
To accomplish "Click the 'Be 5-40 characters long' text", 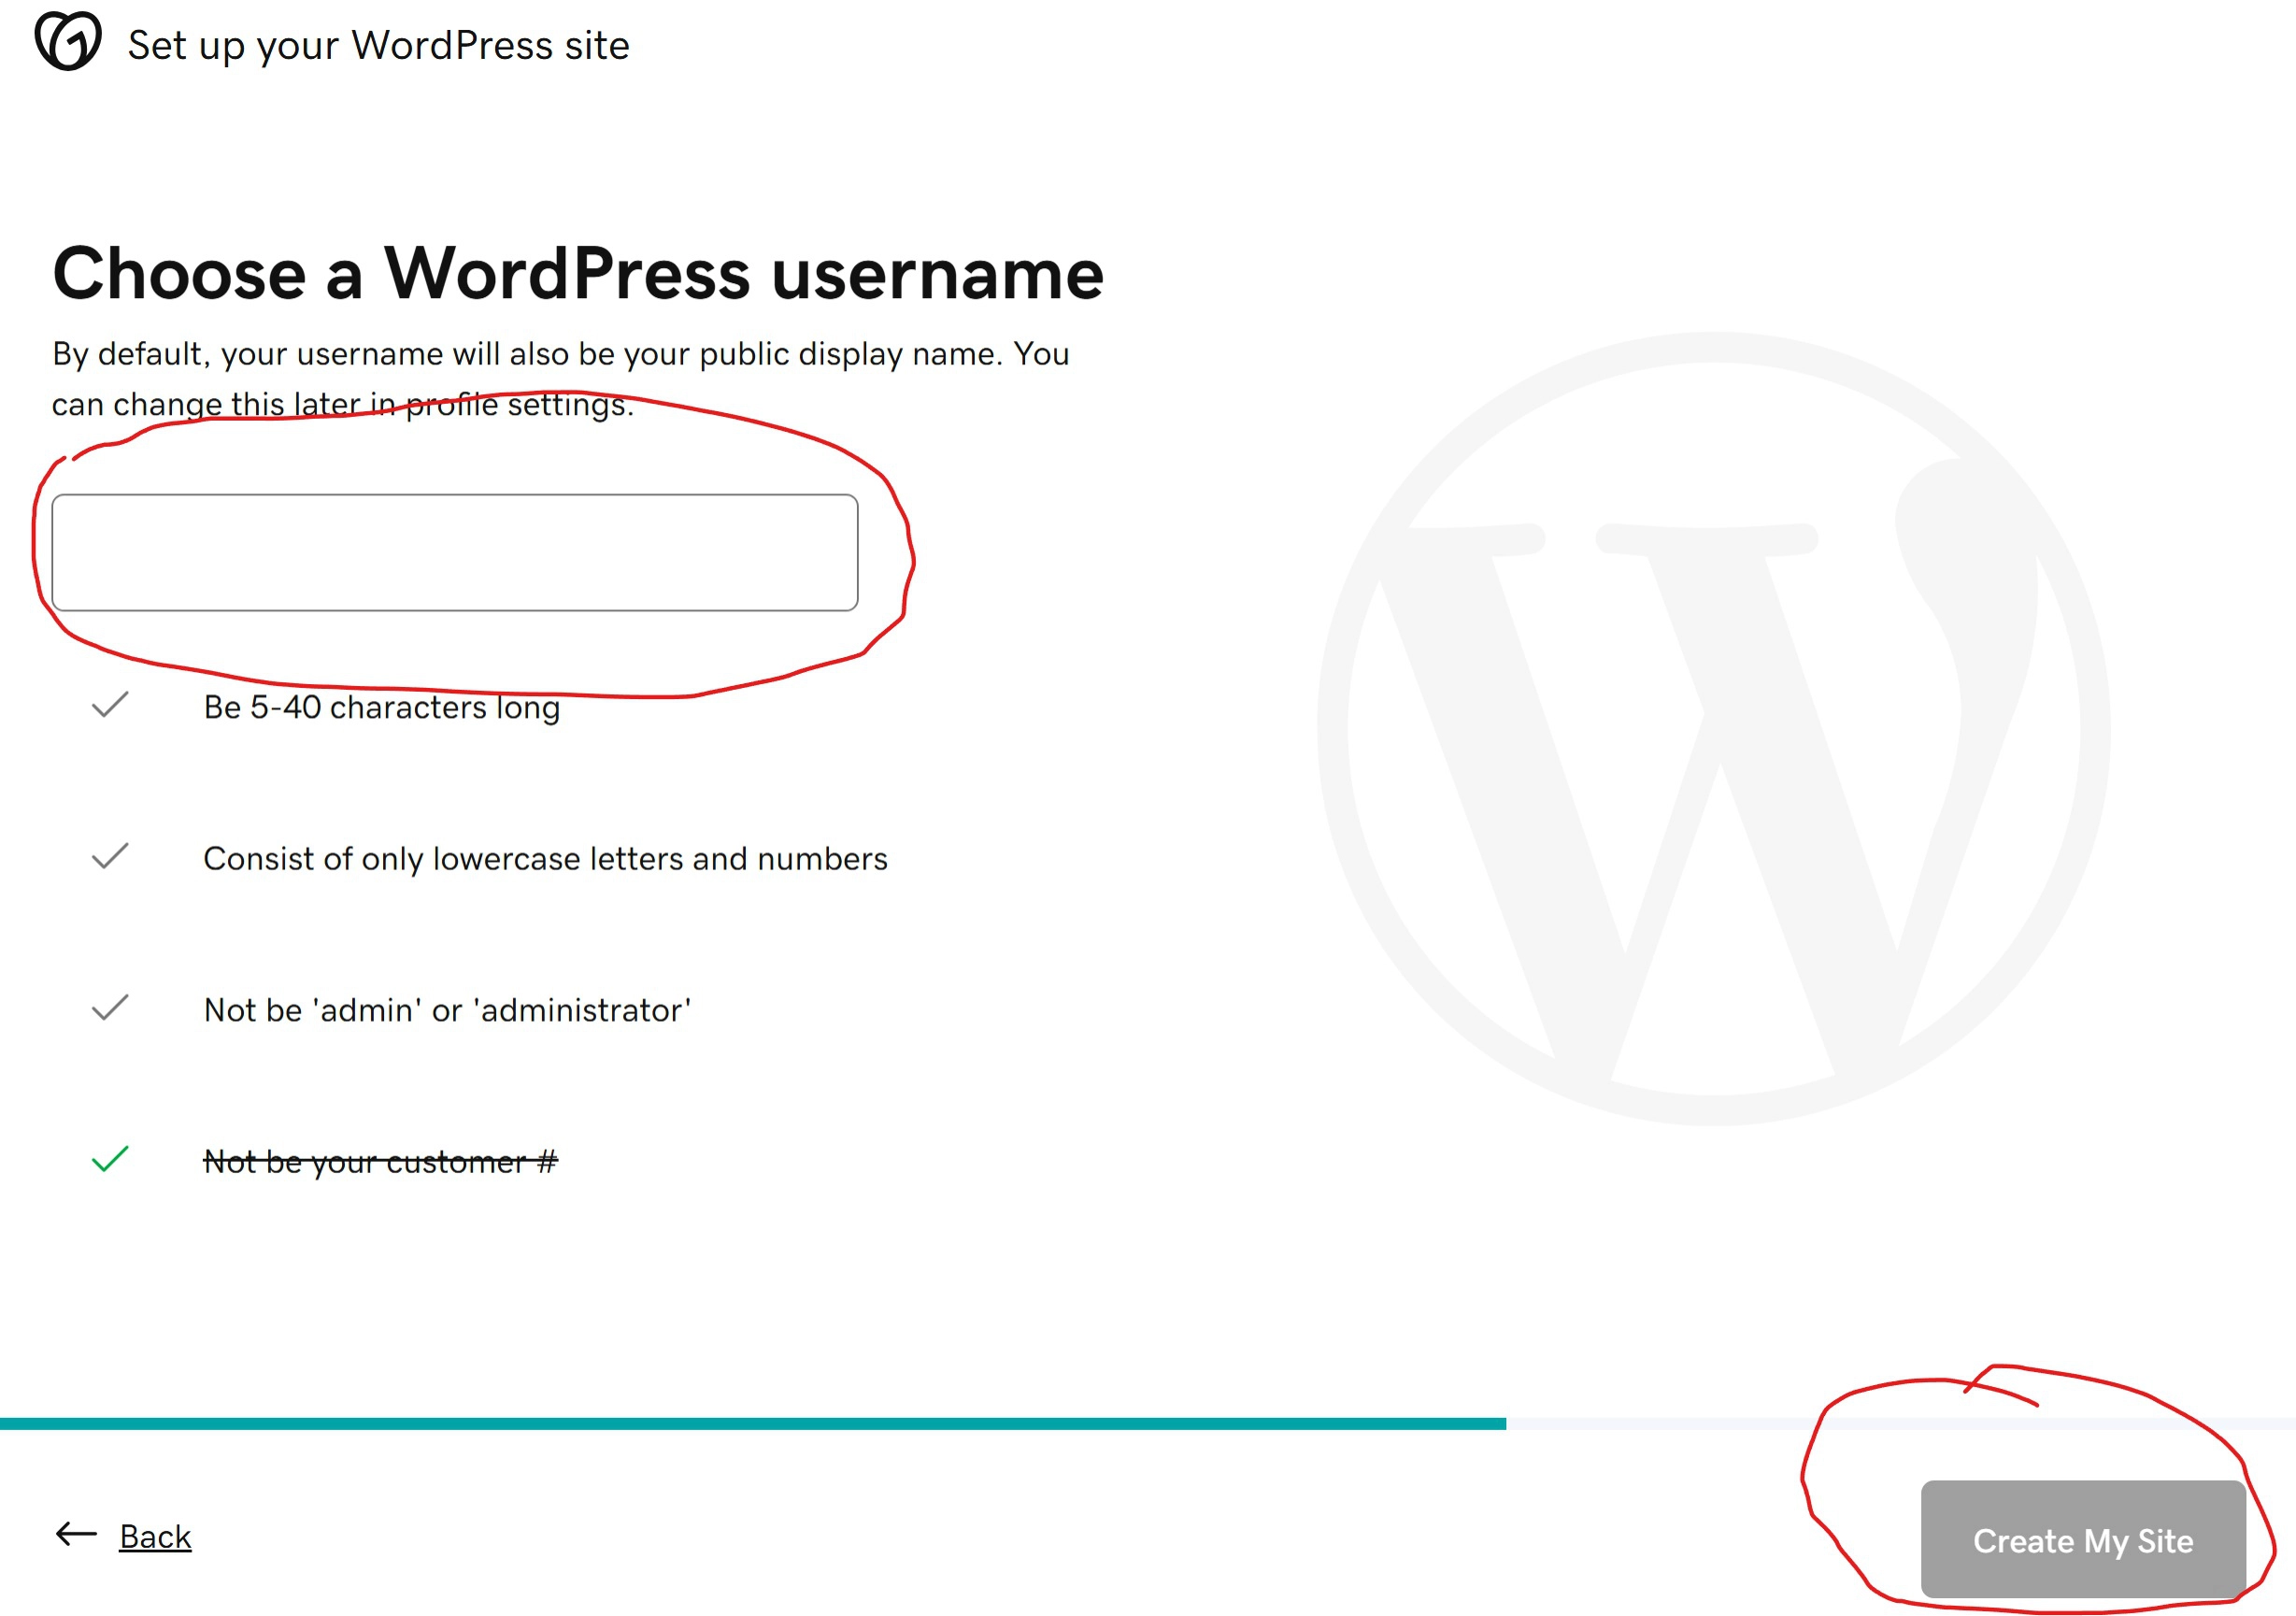I will click(x=382, y=707).
